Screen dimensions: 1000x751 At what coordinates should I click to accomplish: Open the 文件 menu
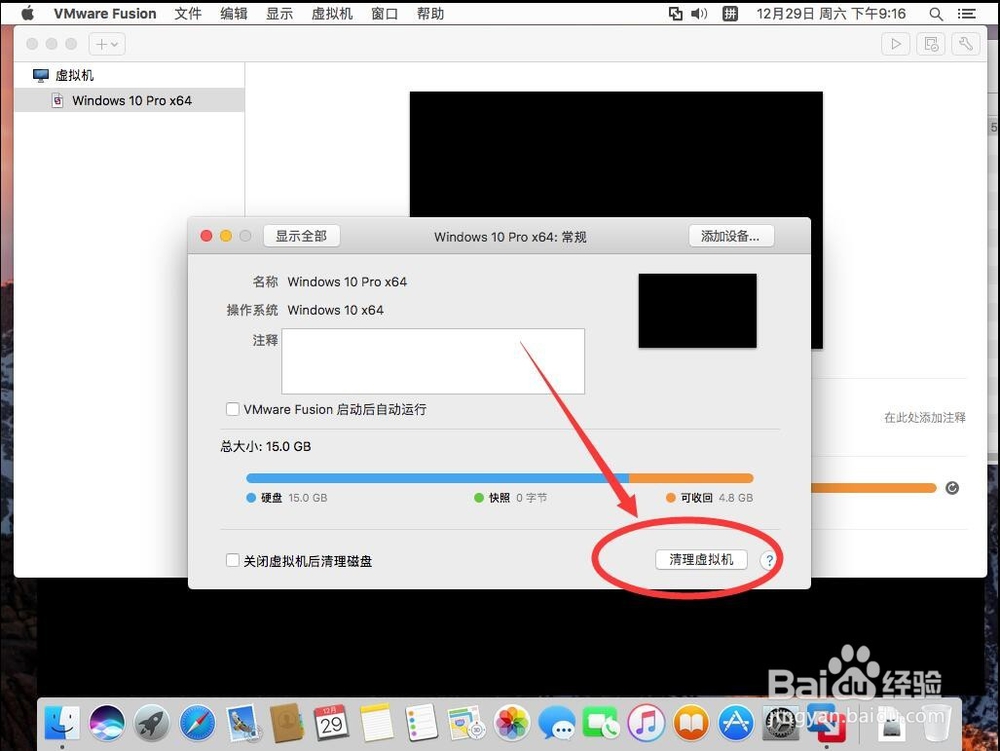[x=188, y=13]
